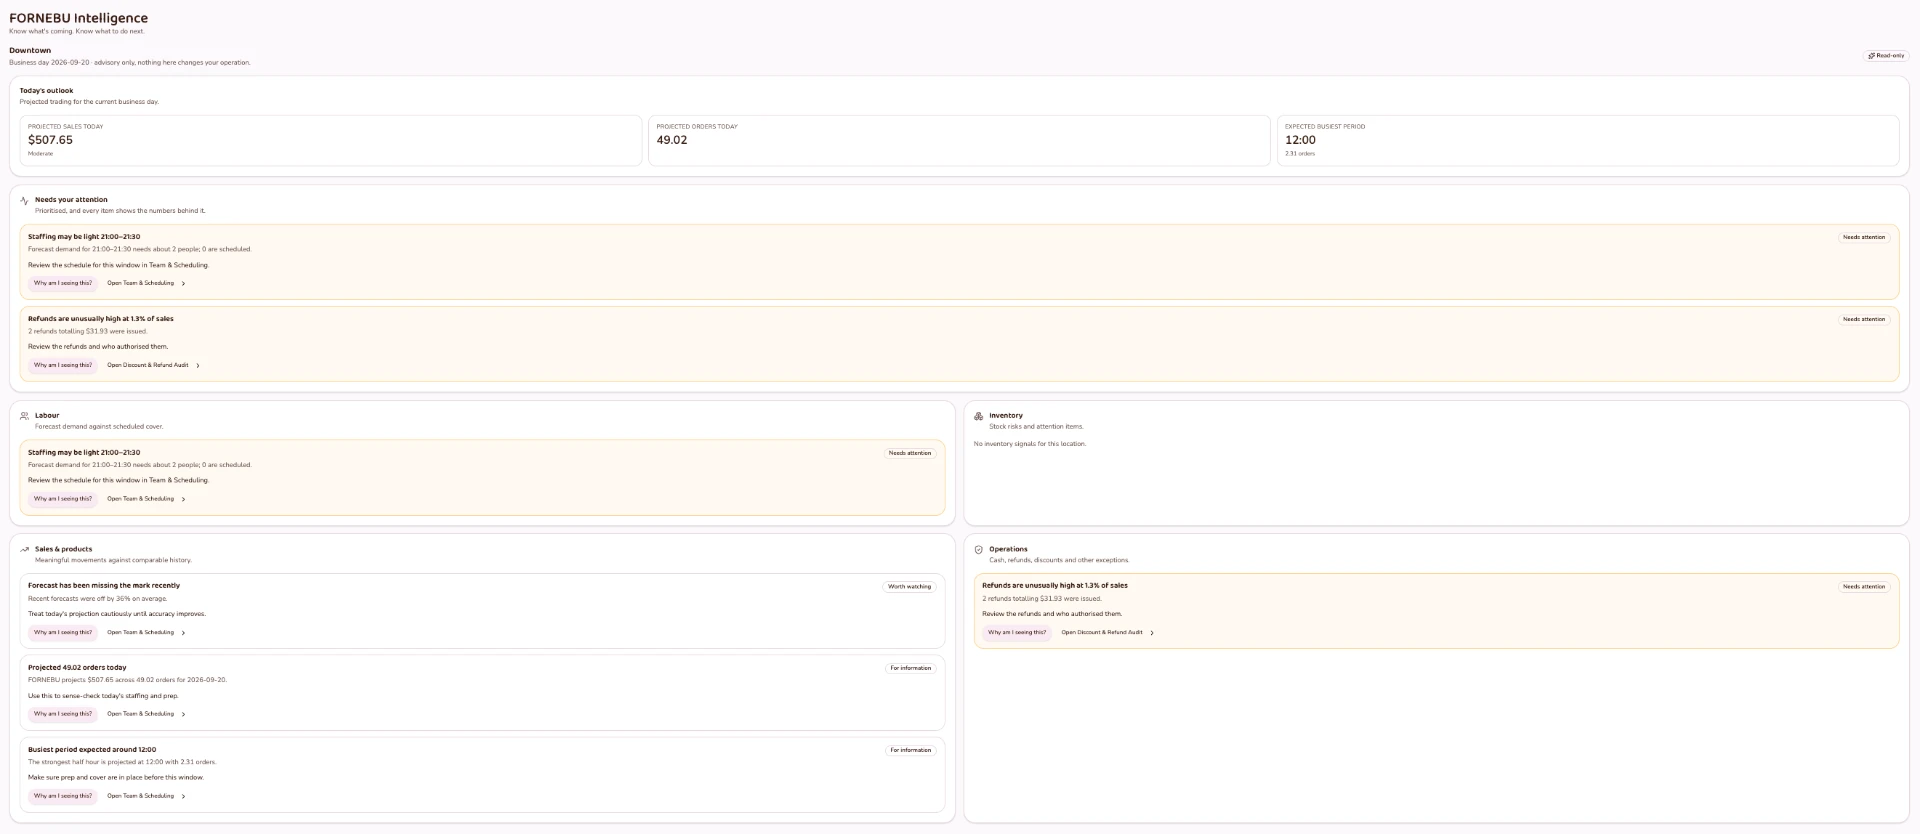Screen dimensions: 1920x834
Task: Click 'No inventory signals for this location.'
Action: [1030, 444]
